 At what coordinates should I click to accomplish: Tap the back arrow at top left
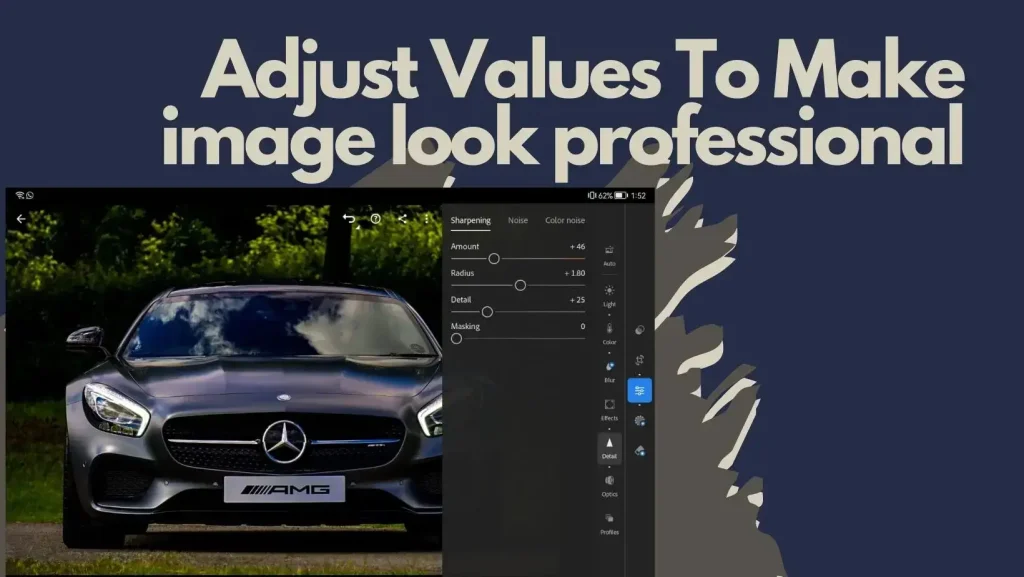(x=19, y=218)
